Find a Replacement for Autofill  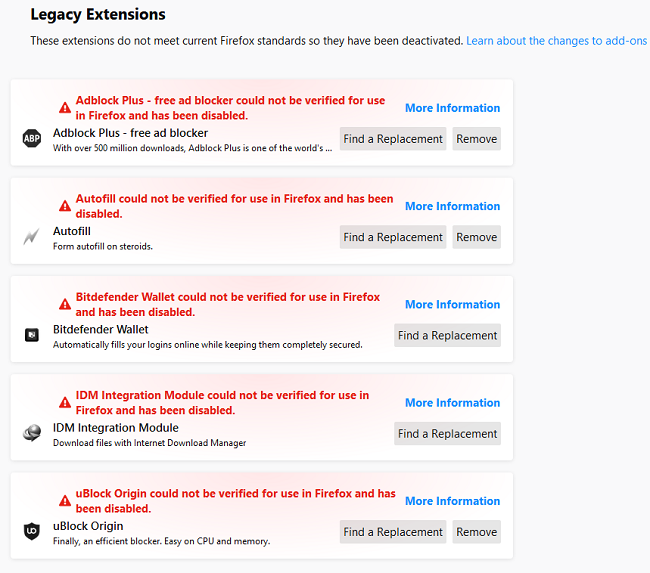click(393, 237)
